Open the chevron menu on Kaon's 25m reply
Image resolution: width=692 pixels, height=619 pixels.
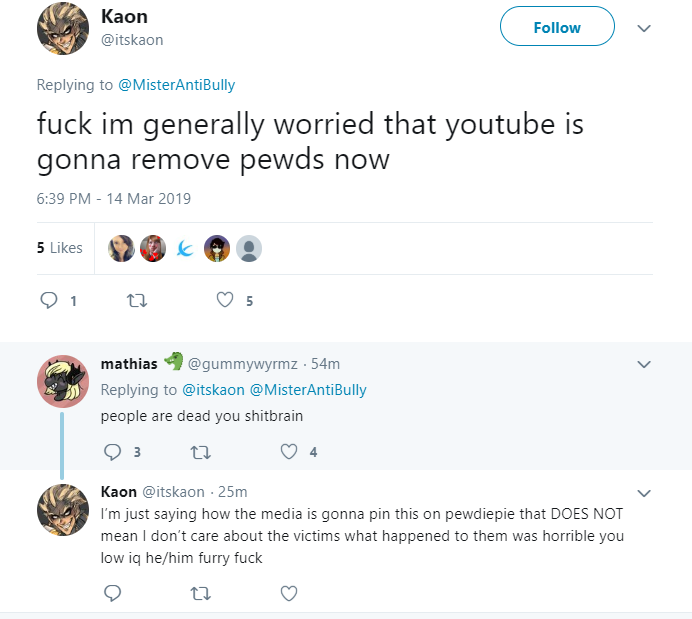click(x=644, y=493)
